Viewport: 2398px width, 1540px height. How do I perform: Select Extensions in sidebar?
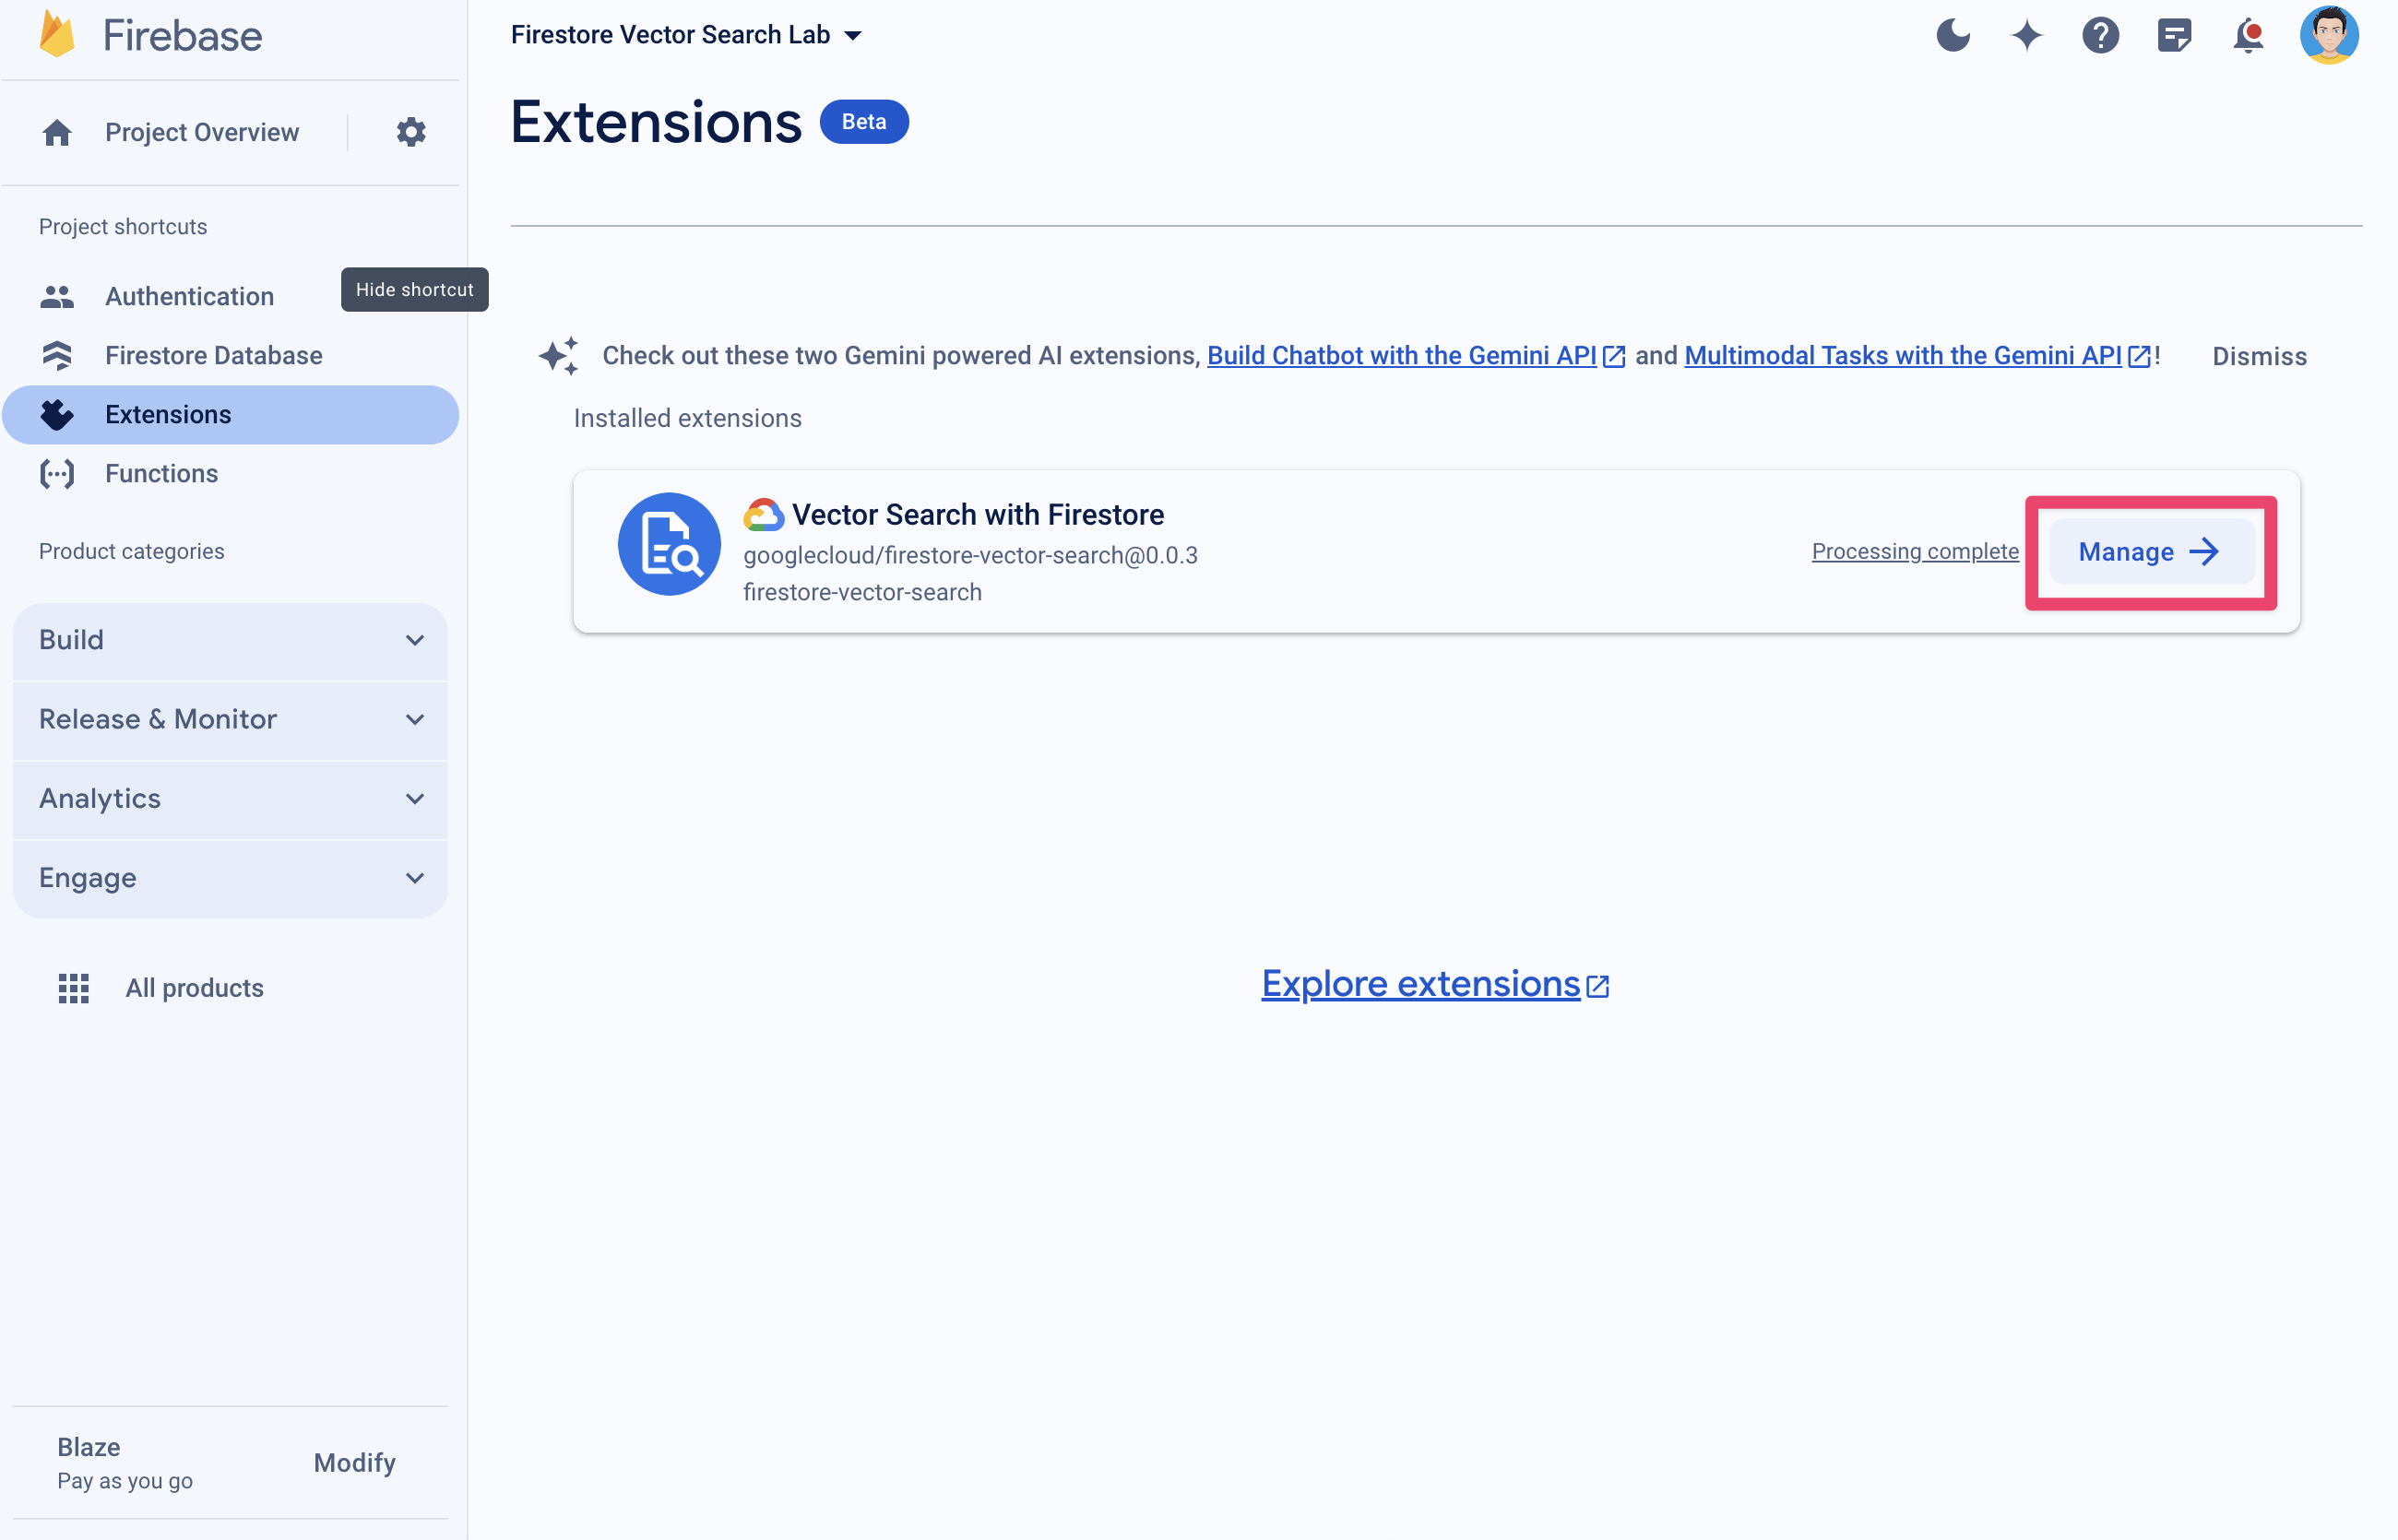click(168, 414)
